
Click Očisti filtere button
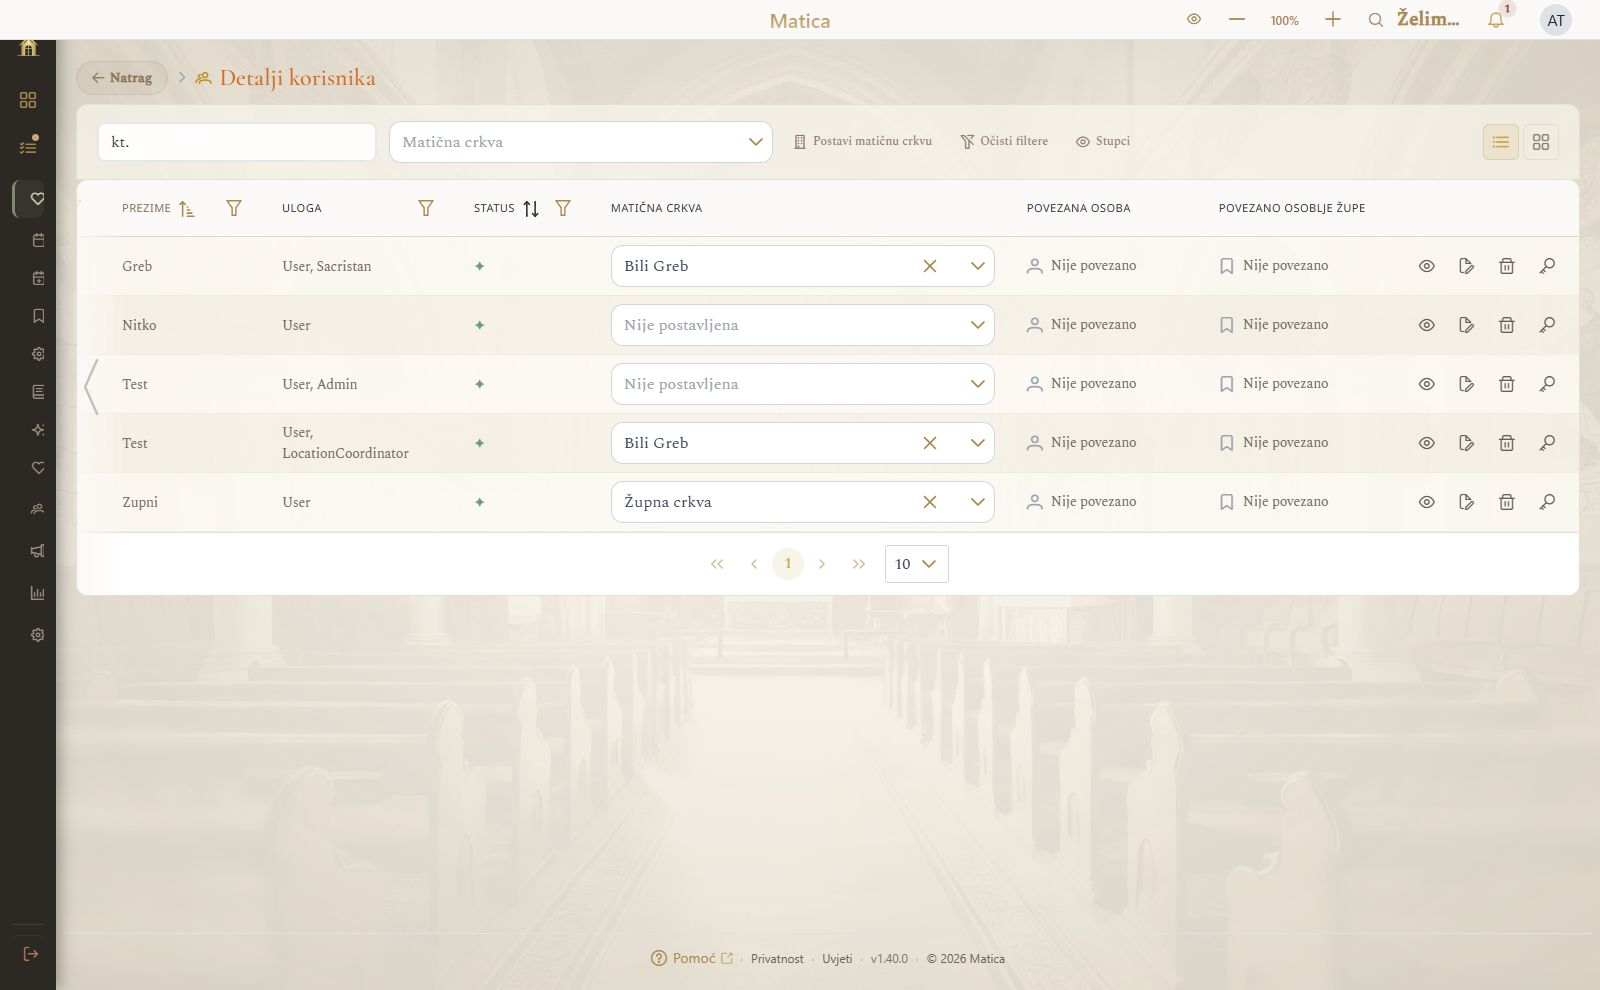click(x=1004, y=141)
